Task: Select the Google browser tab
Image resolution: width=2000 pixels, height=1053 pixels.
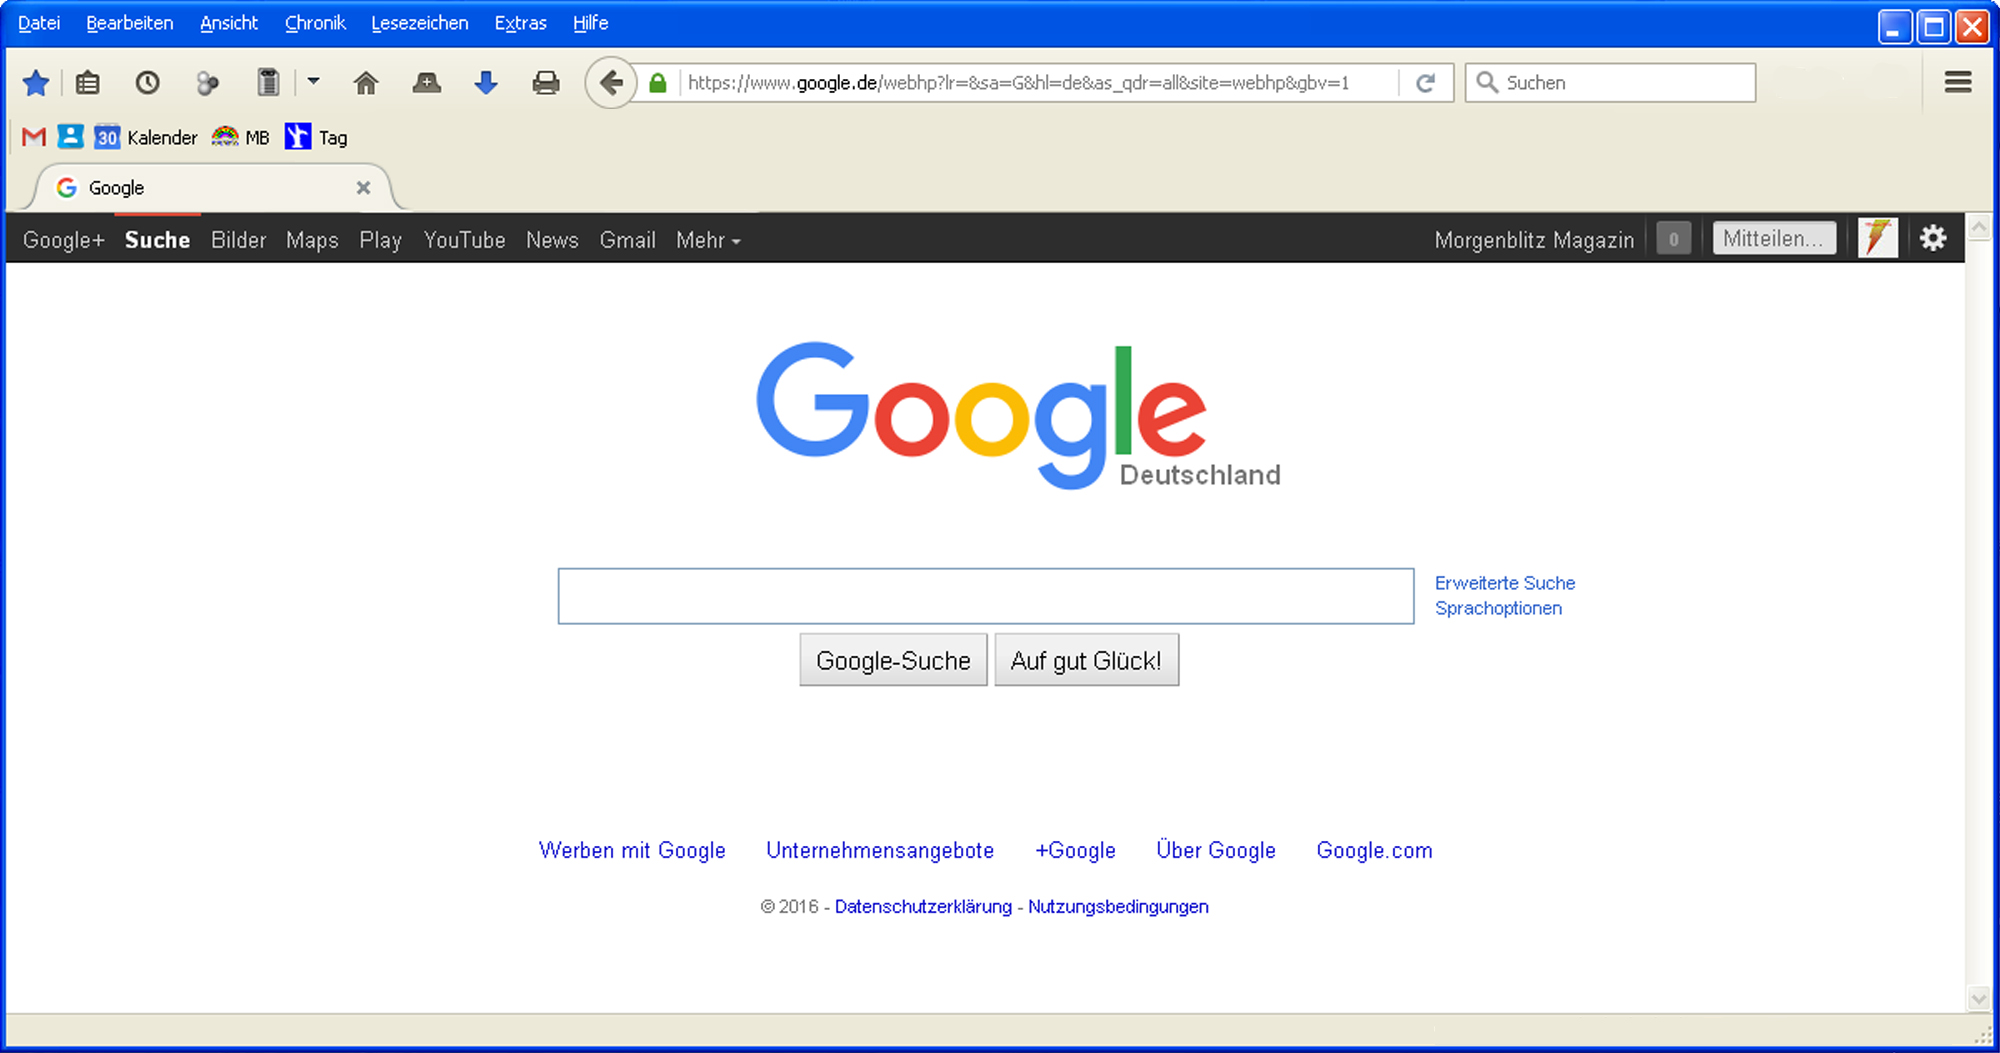Action: click(x=212, y=188)
